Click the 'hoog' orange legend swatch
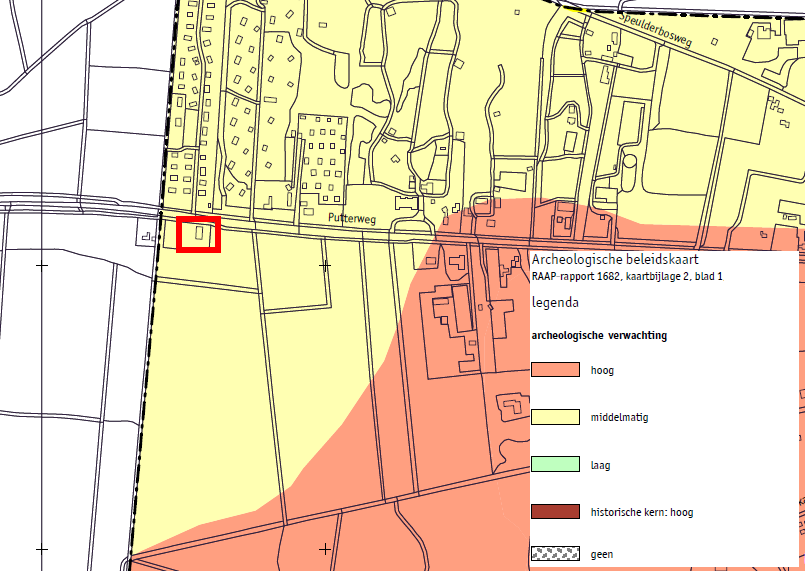 [555, 369]
